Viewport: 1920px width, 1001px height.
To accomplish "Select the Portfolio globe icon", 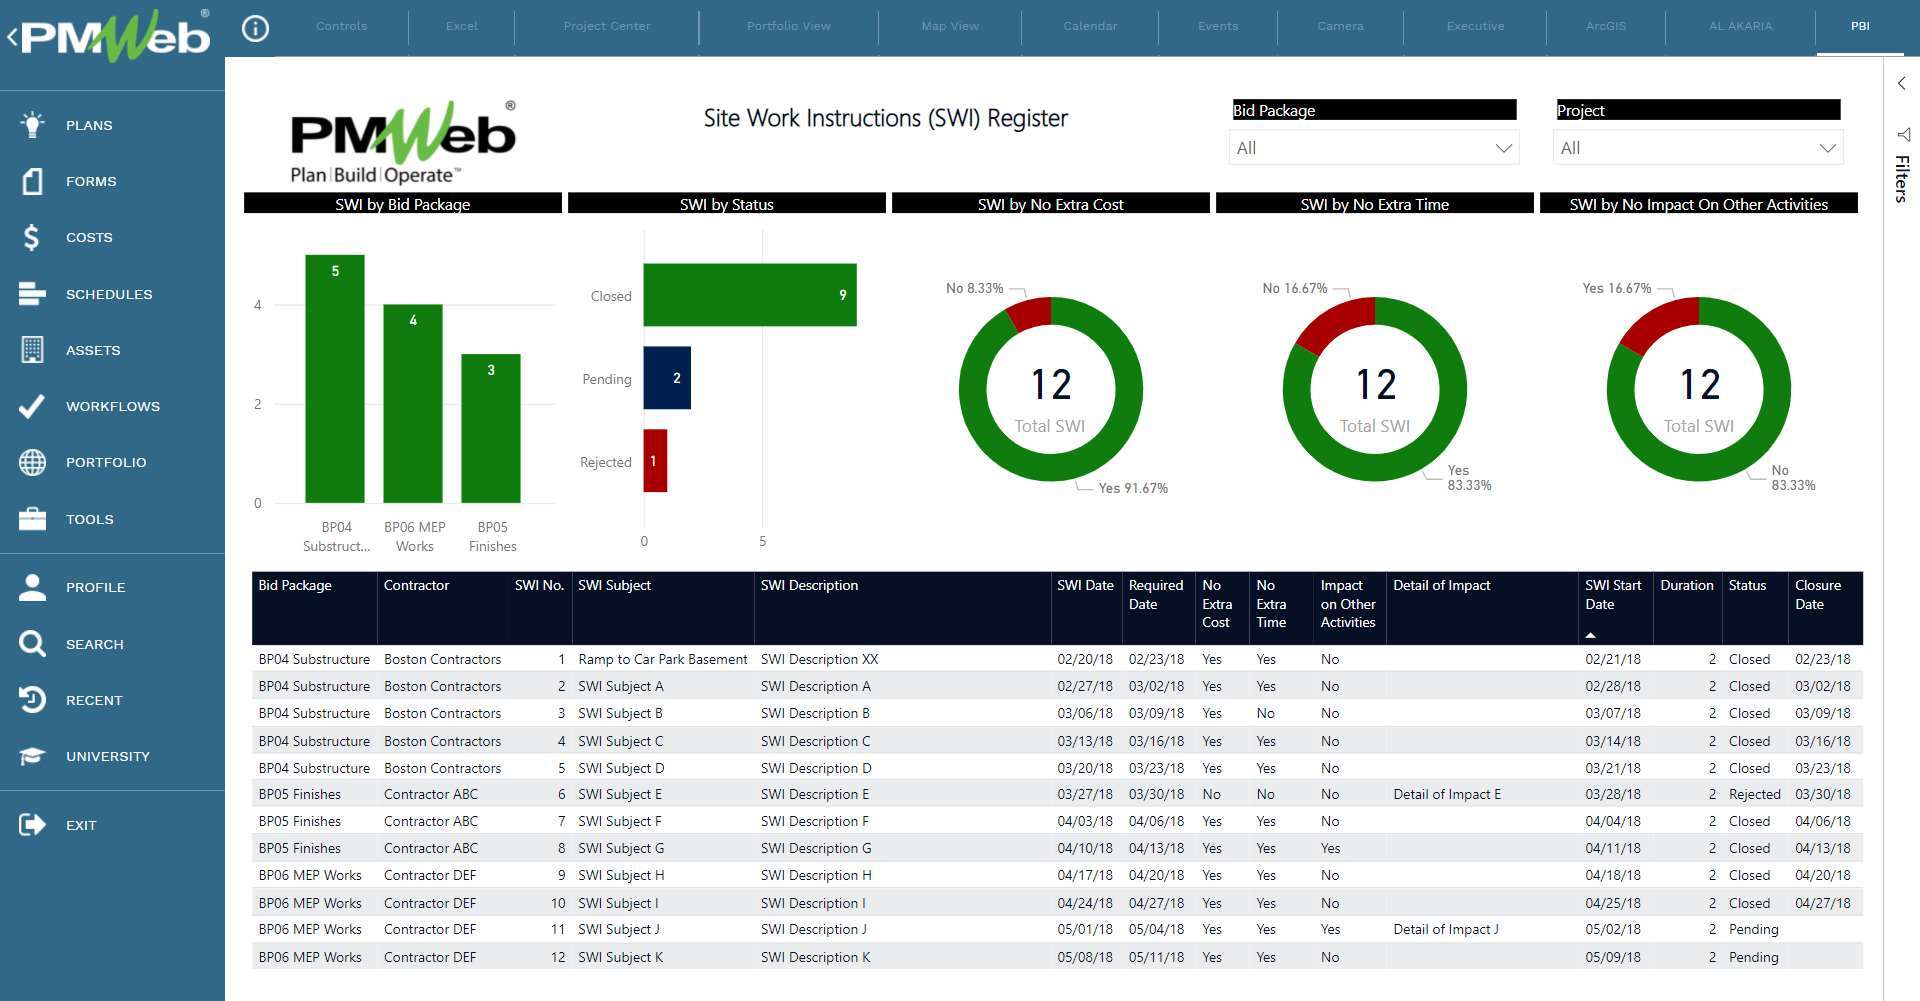I will pyautogui.click(x=32, y=462).
